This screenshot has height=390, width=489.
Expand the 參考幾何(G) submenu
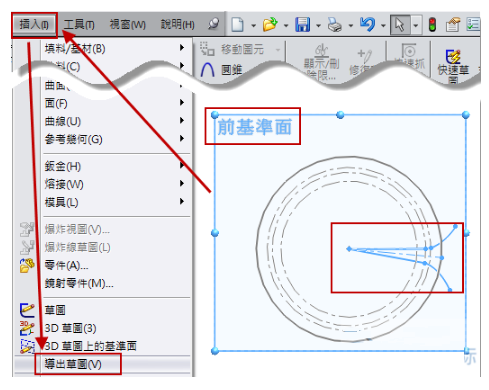click(182, 138)
